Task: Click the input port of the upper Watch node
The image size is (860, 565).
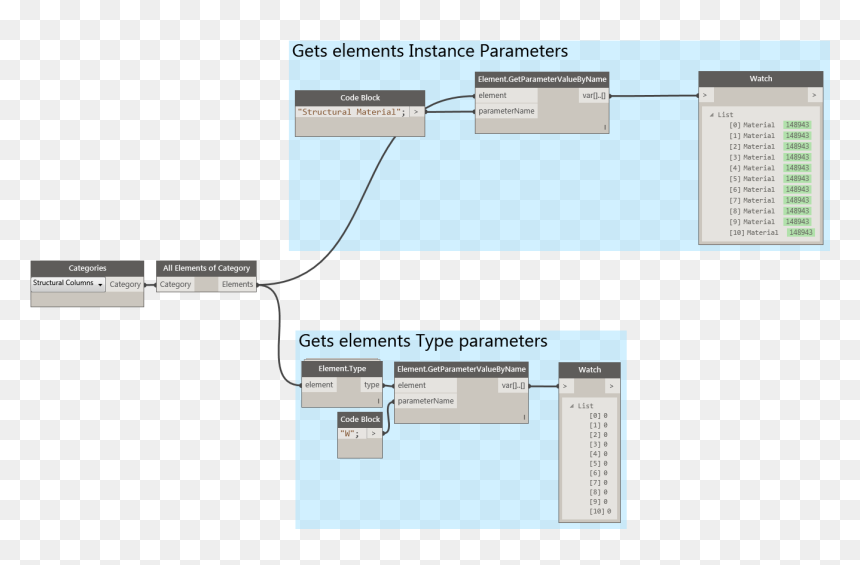Action: (x=706, y=95)
